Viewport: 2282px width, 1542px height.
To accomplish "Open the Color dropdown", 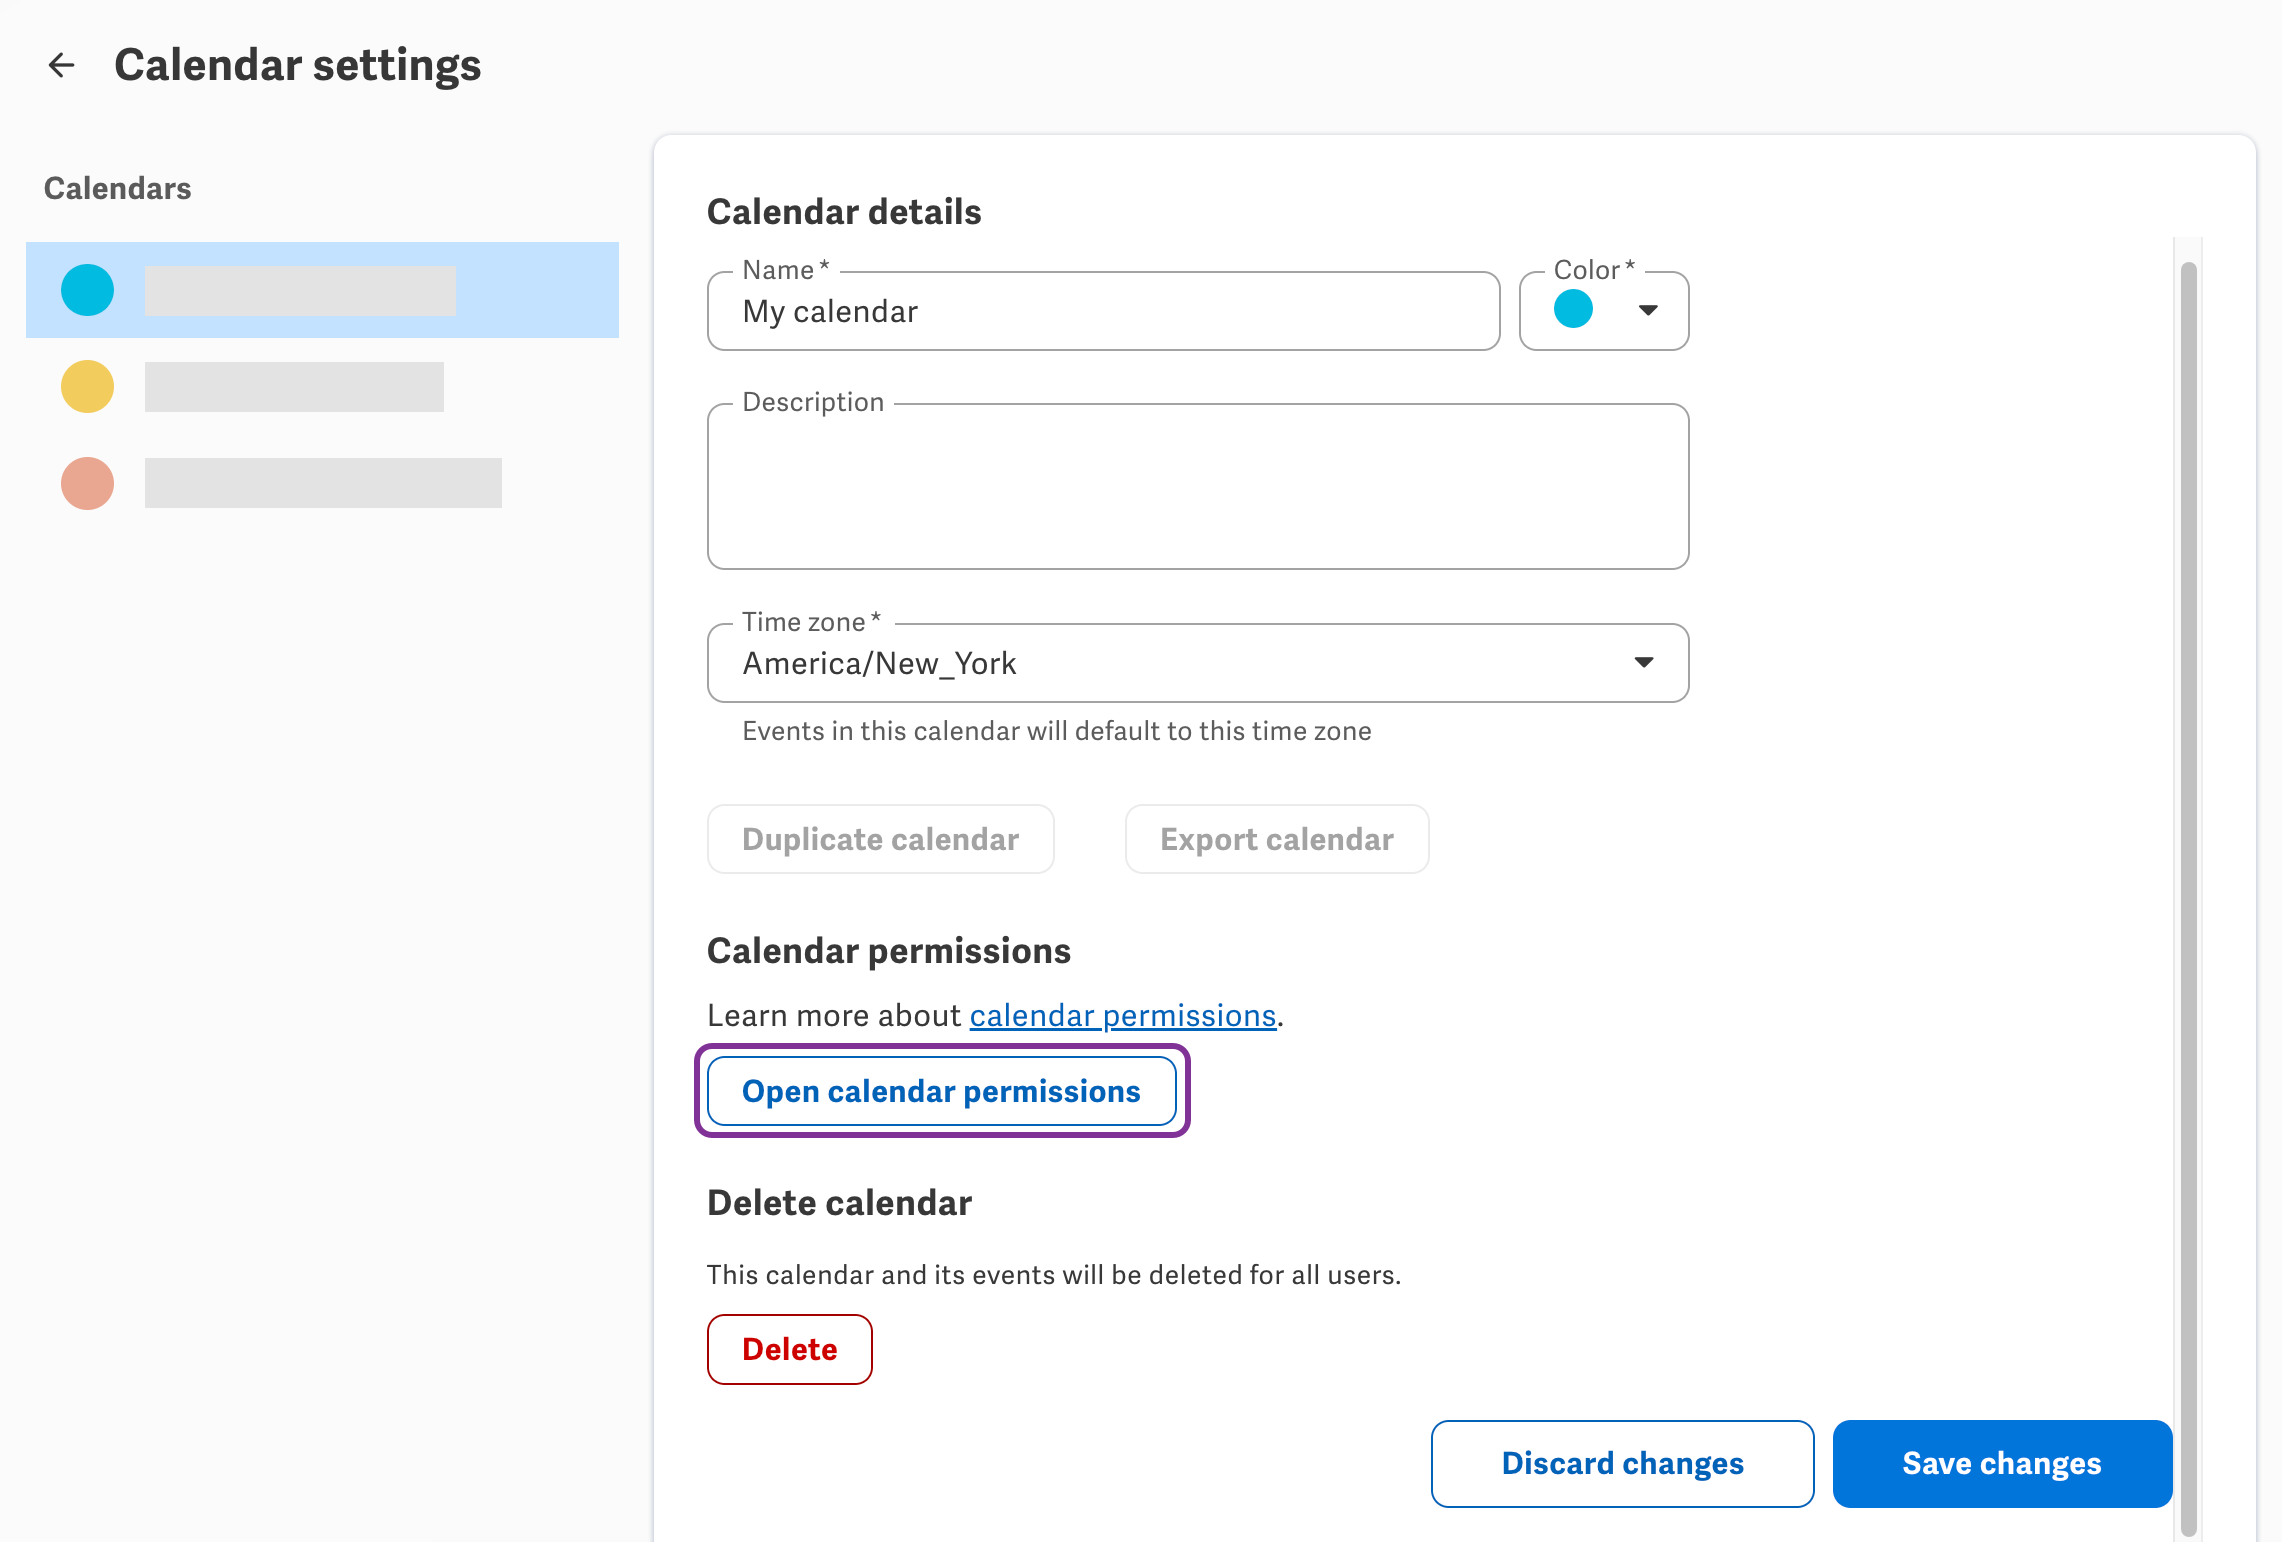I will (1604, 311).
